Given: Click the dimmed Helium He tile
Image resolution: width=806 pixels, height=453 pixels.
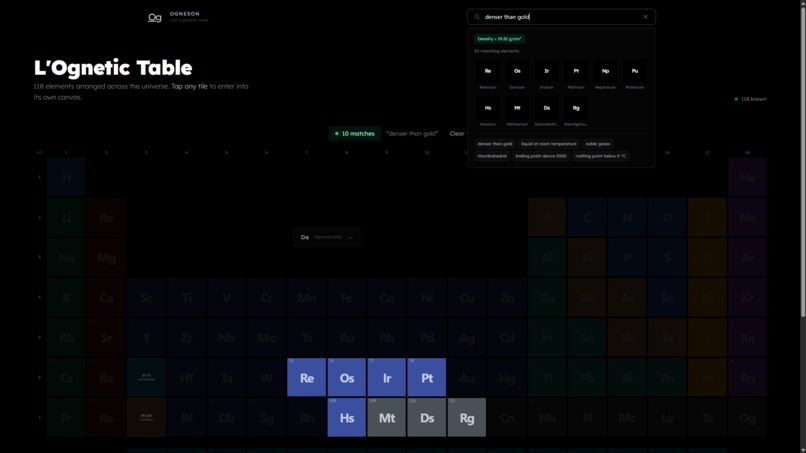Looking at the screenshot, I should [x=747, y=177].
